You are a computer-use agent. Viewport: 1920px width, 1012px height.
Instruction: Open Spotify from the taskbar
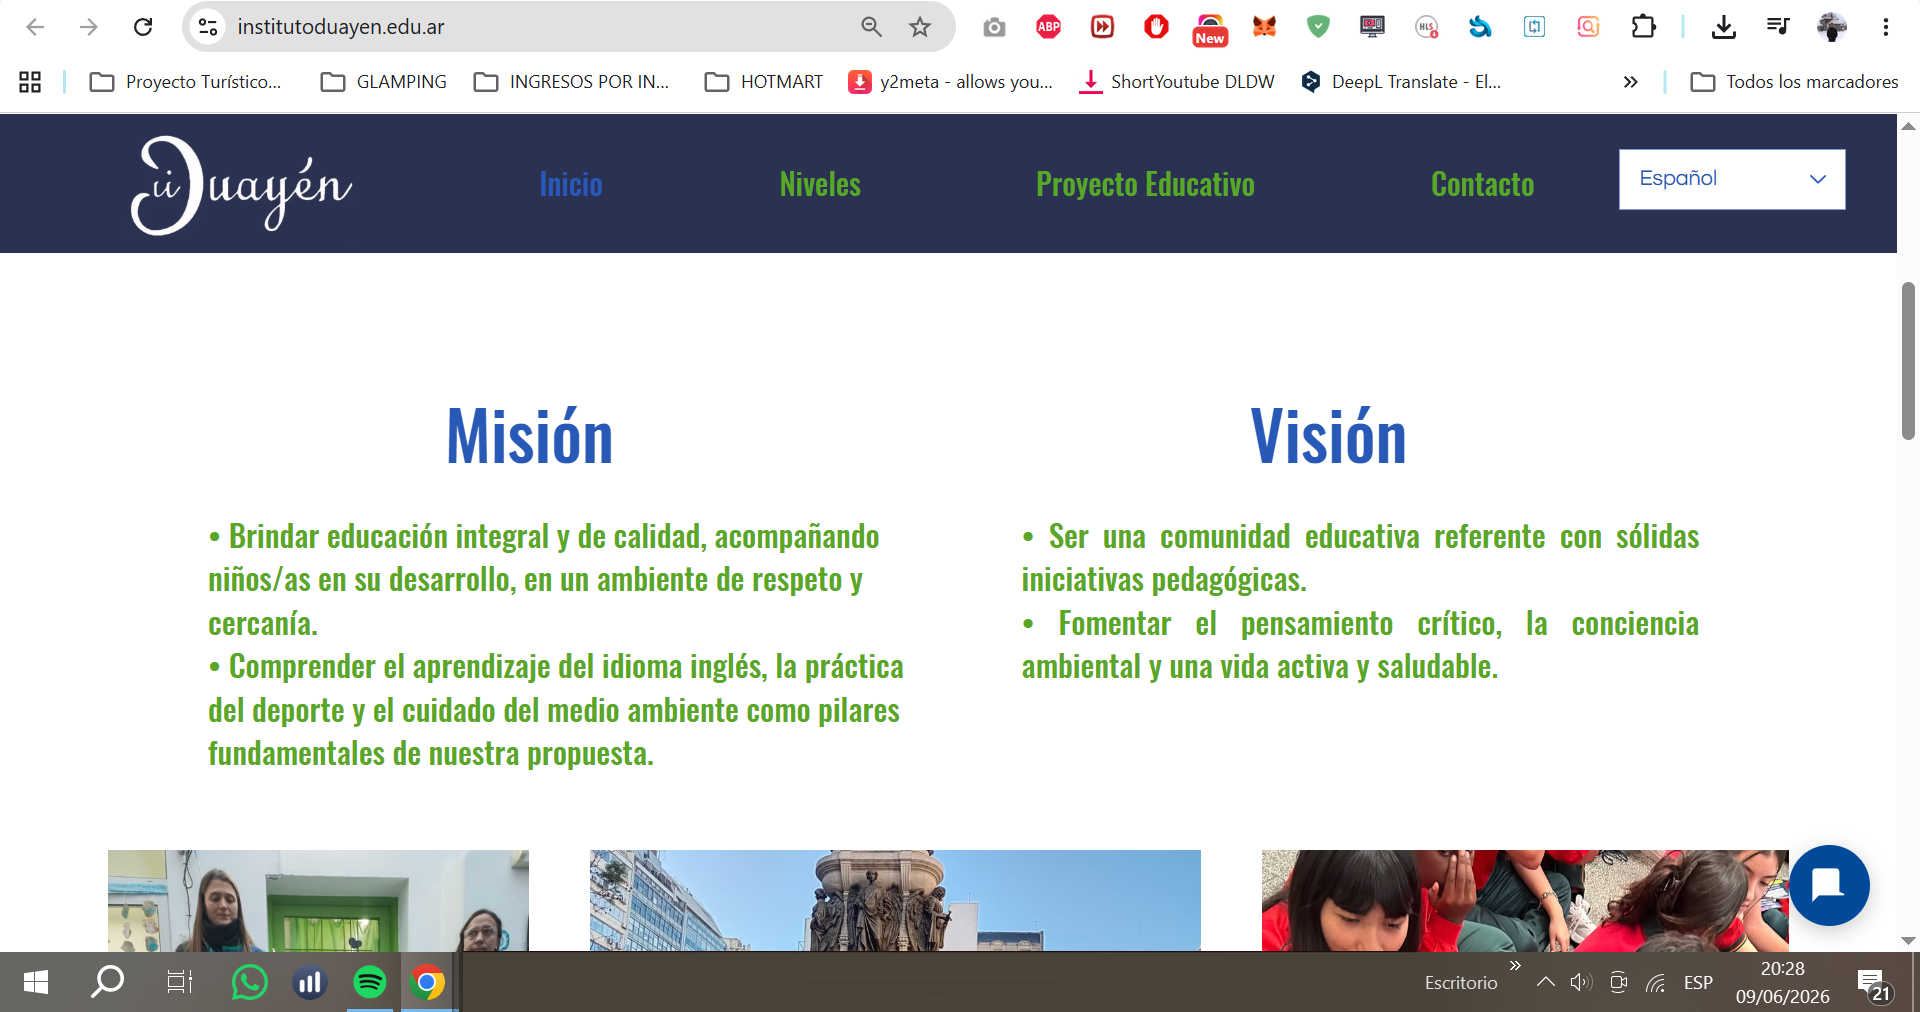point(370,982)
